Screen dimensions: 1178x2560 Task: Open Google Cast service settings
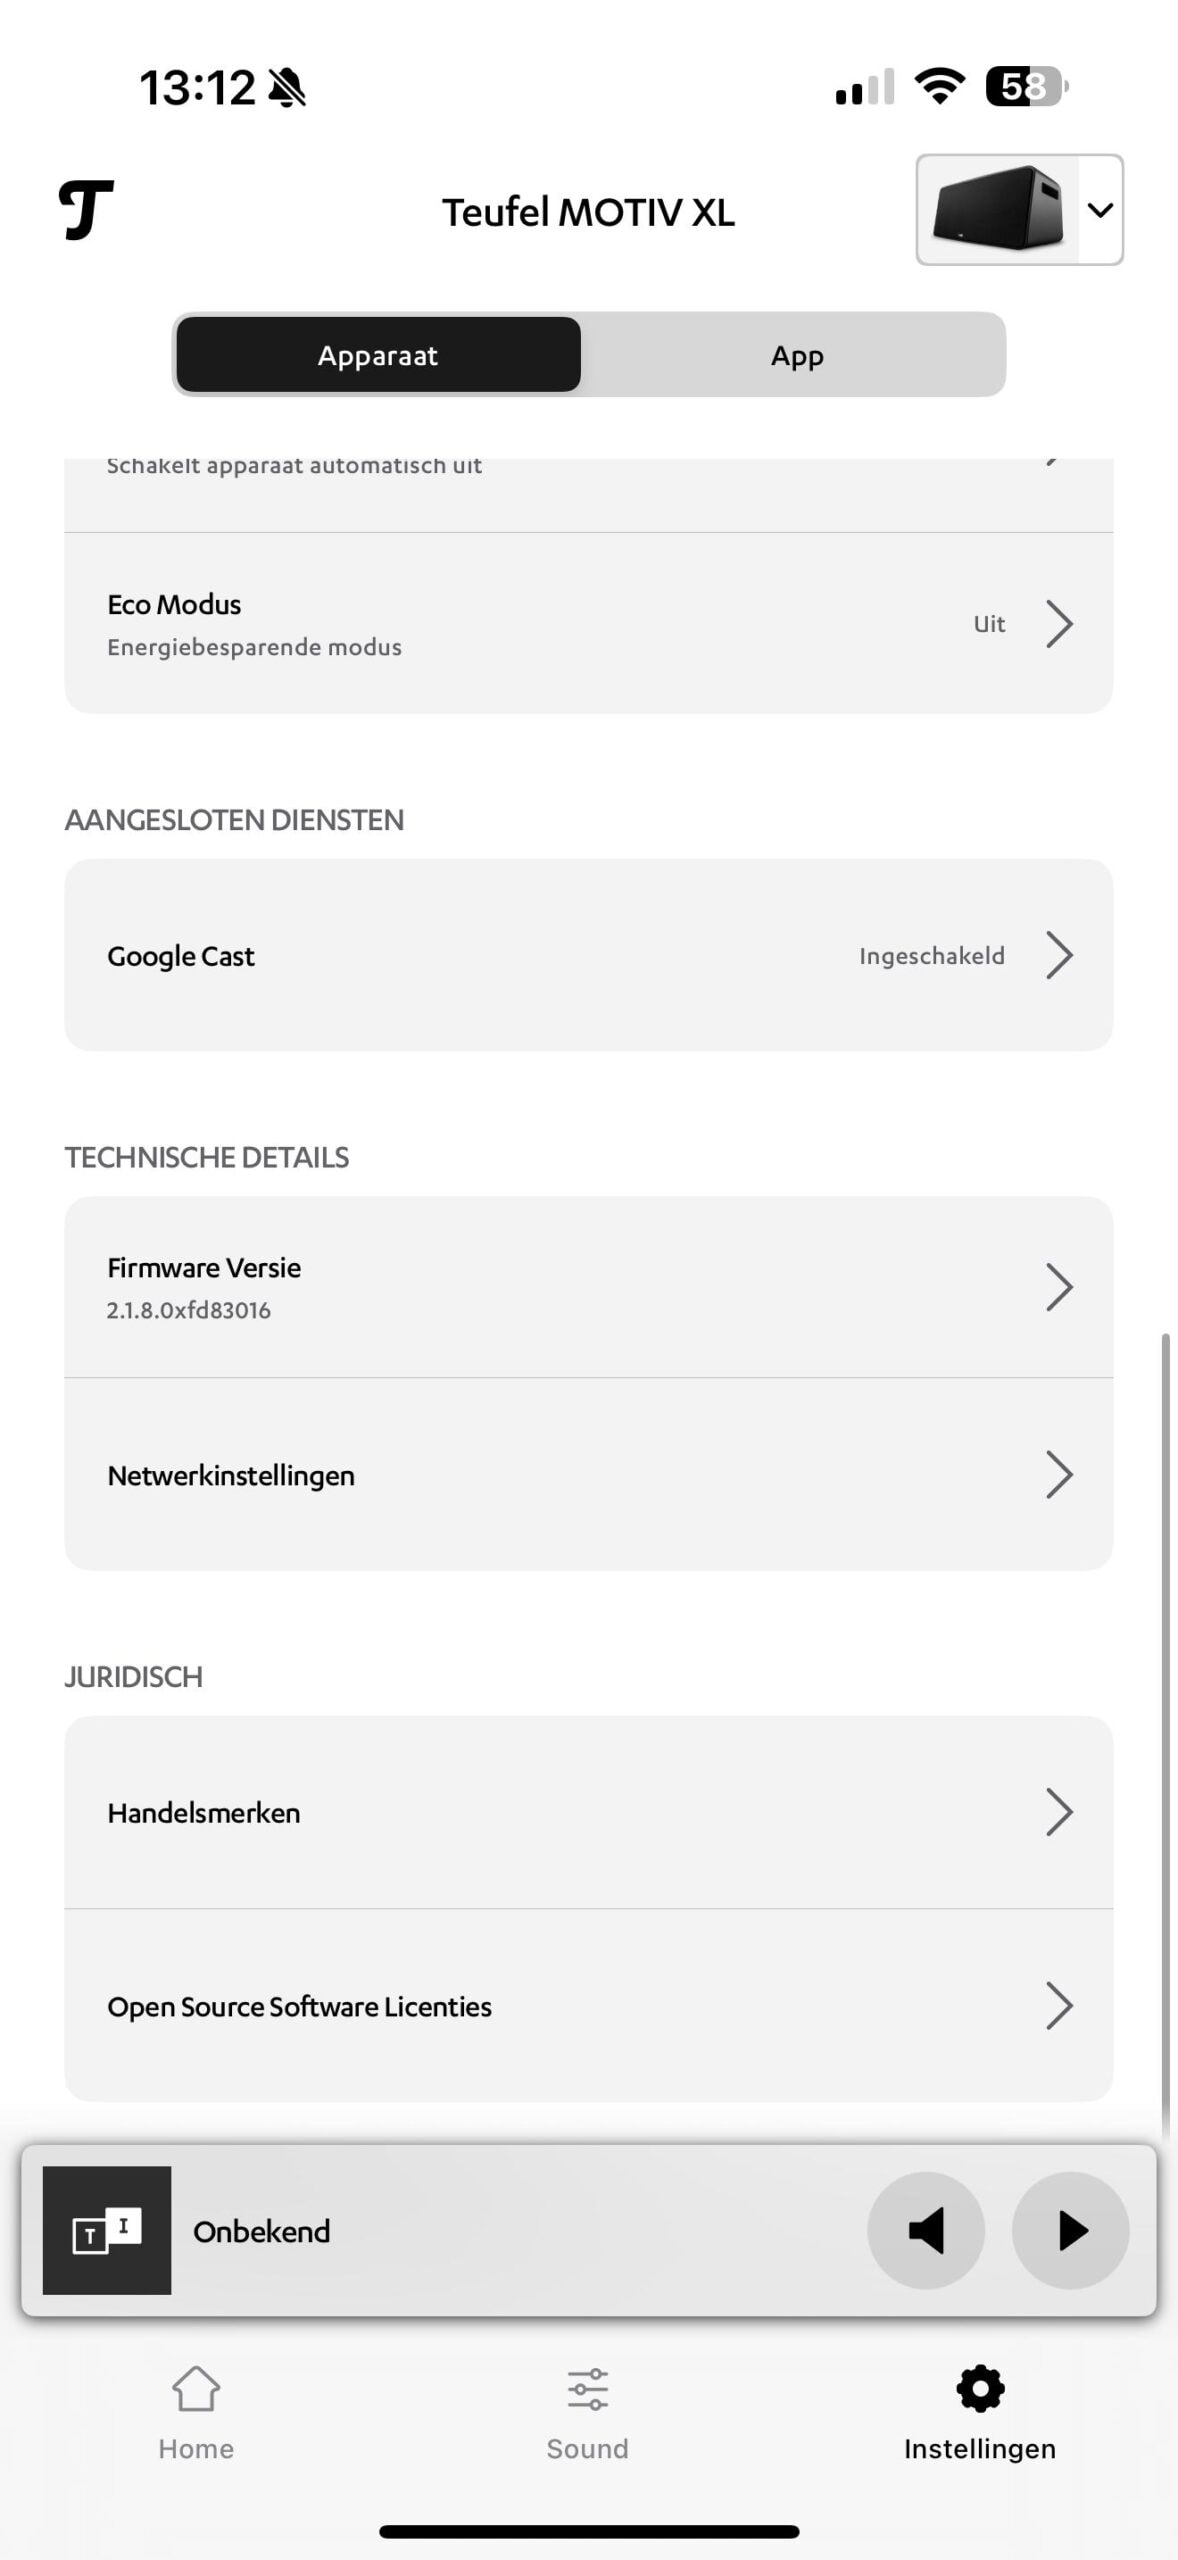(588, 955)
